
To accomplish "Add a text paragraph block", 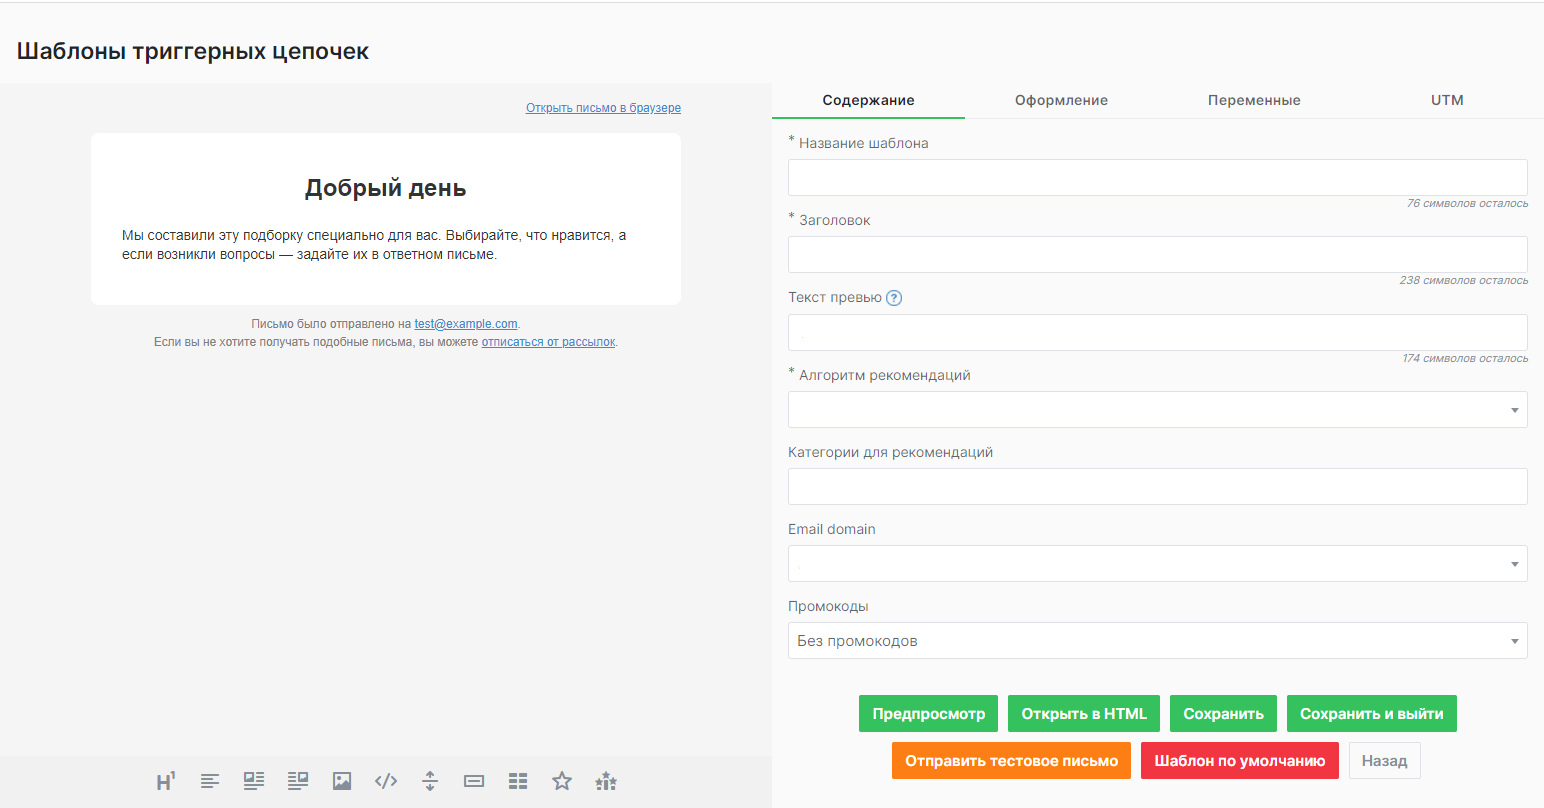I will (x=209, y=781).
